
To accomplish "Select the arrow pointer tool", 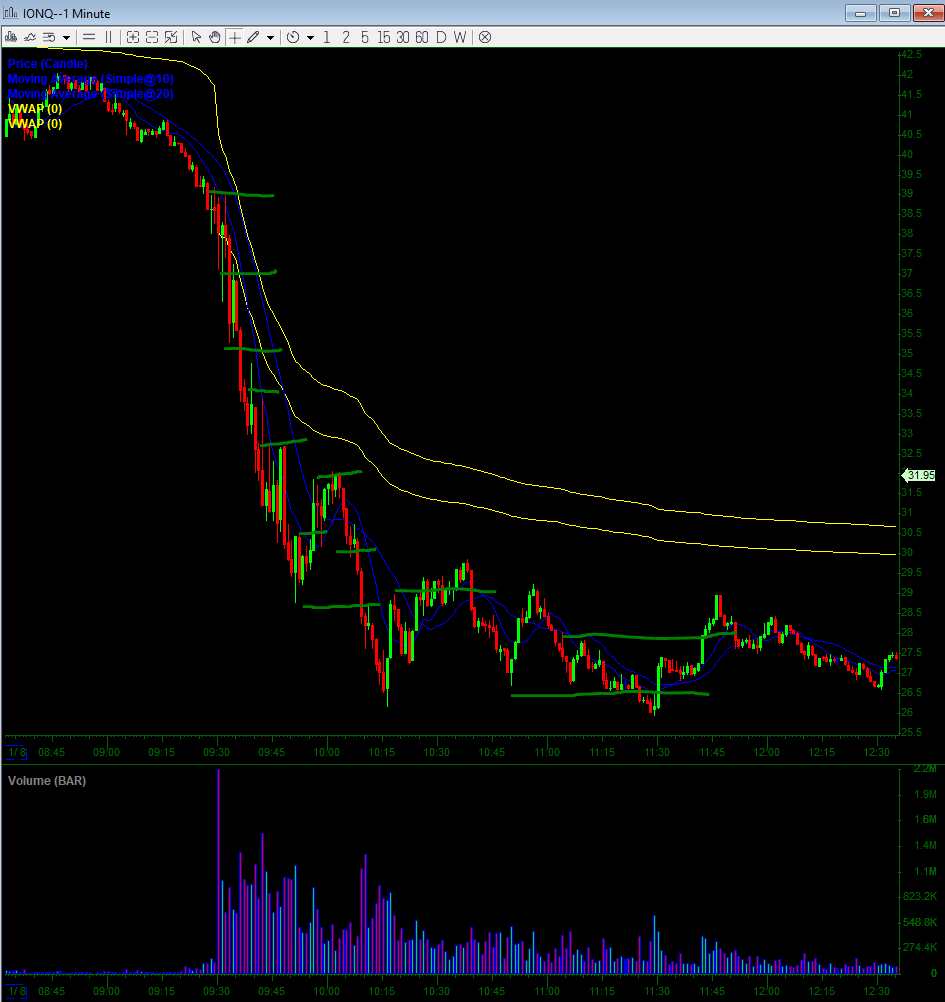I will 196,37.
